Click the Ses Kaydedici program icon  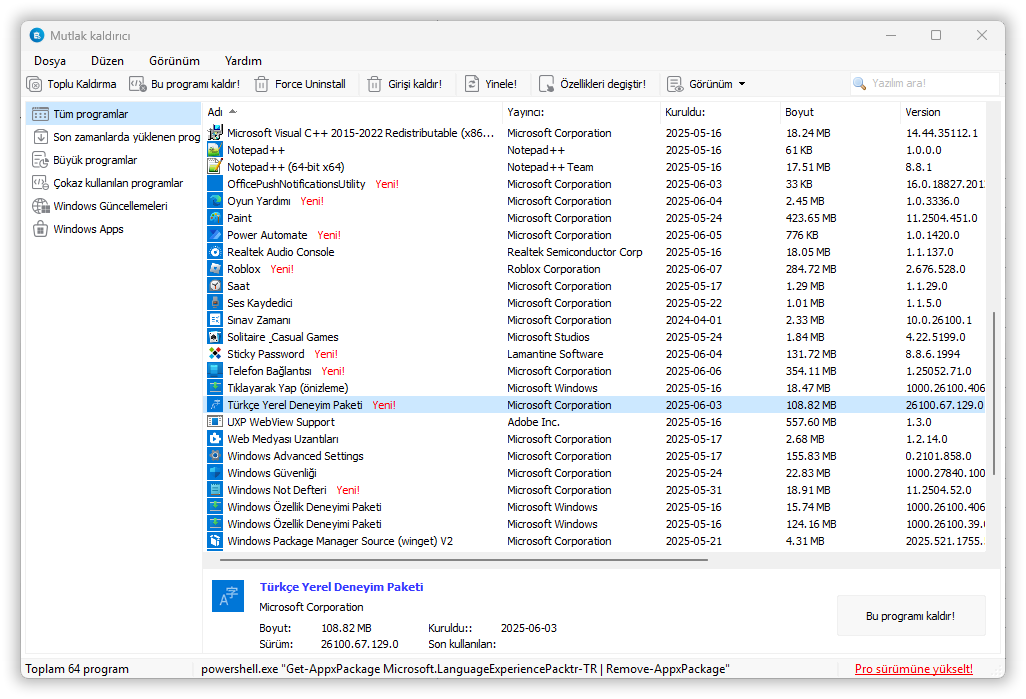tap(215, 302)
